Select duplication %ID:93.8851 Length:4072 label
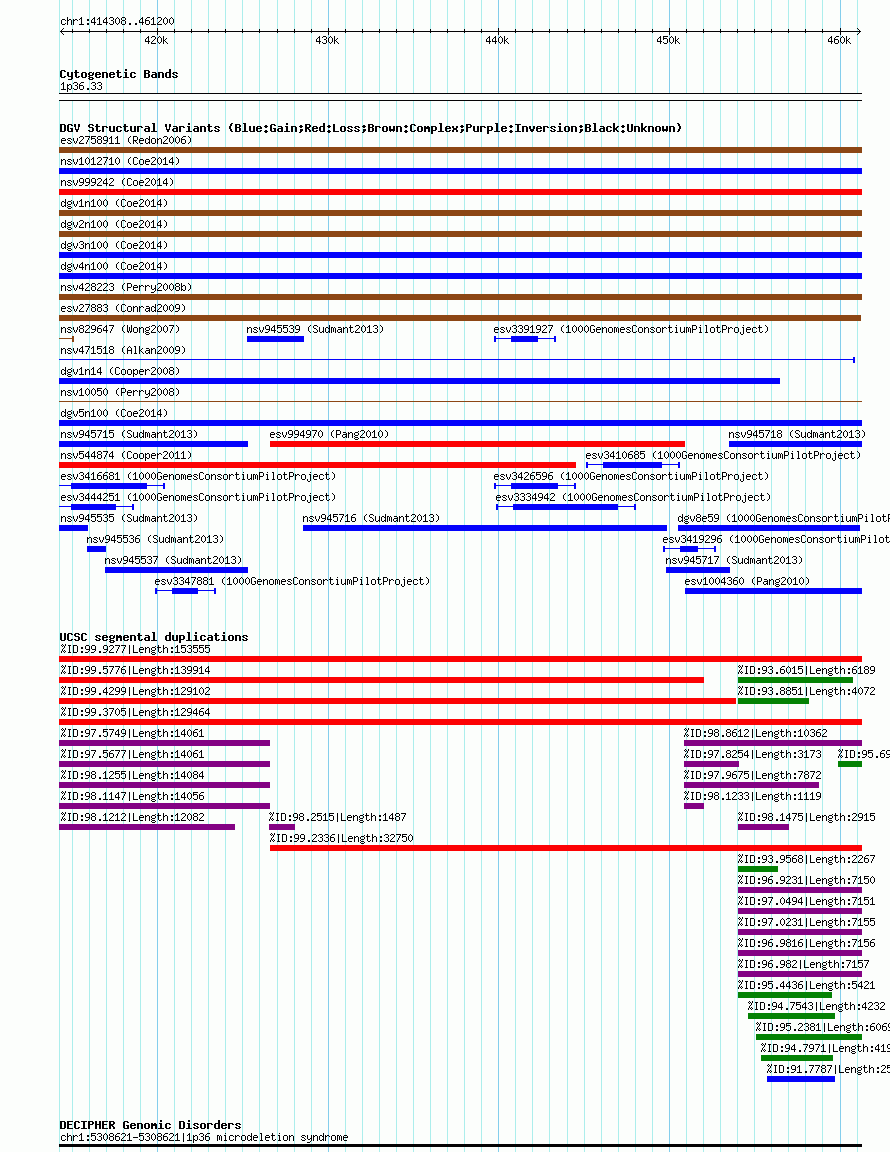Image resolution: width=890 pixels, height=1152 pixels. [806, 691]
